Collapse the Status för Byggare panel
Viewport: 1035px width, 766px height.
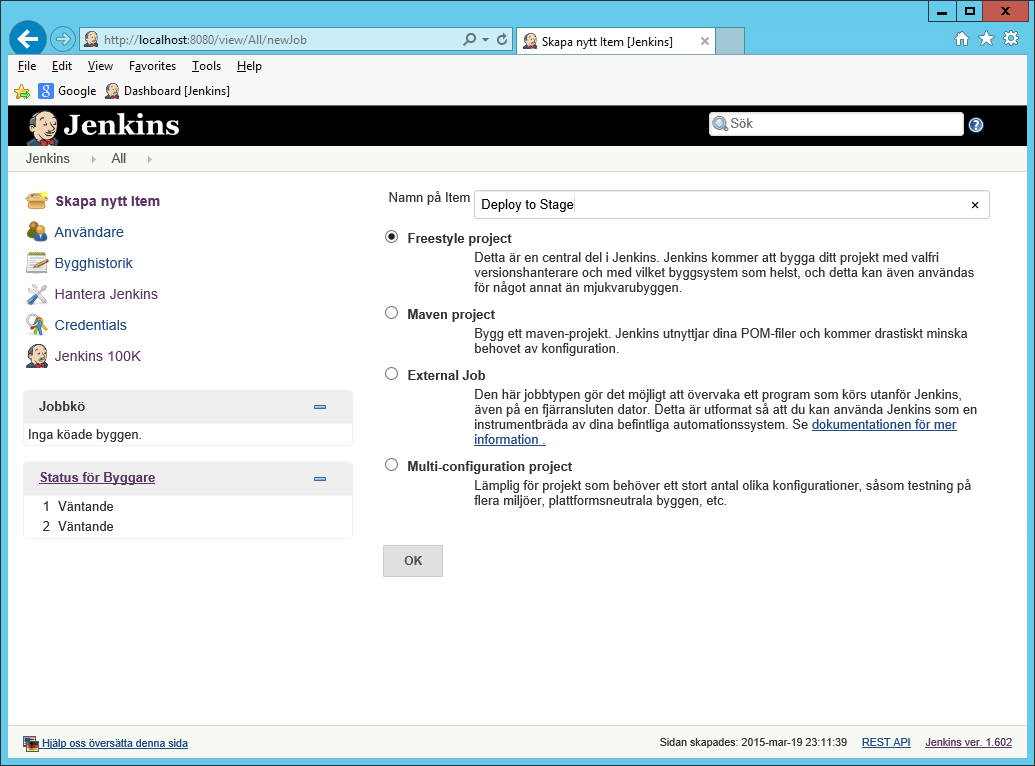tap(320, 479)
